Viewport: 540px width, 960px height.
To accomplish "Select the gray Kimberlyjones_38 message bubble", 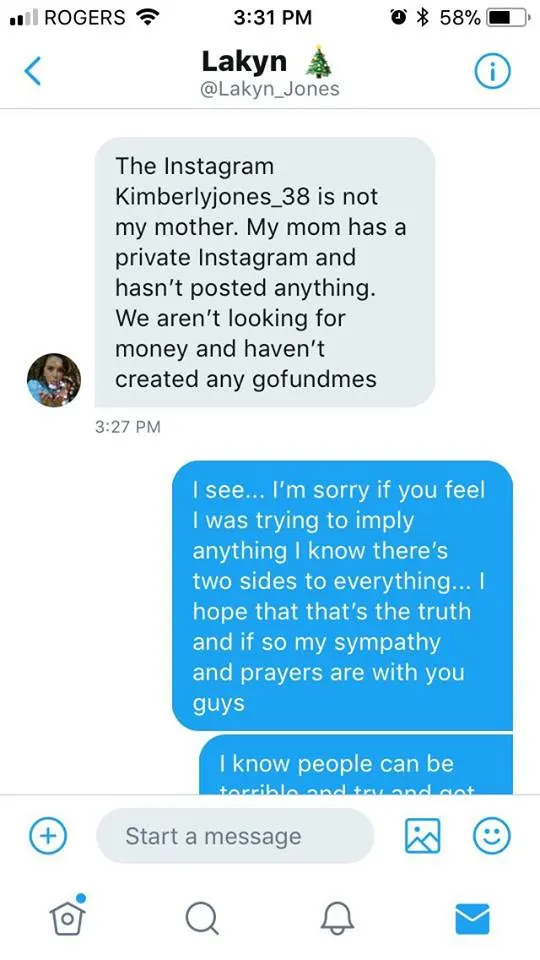I will coord(265,272).
